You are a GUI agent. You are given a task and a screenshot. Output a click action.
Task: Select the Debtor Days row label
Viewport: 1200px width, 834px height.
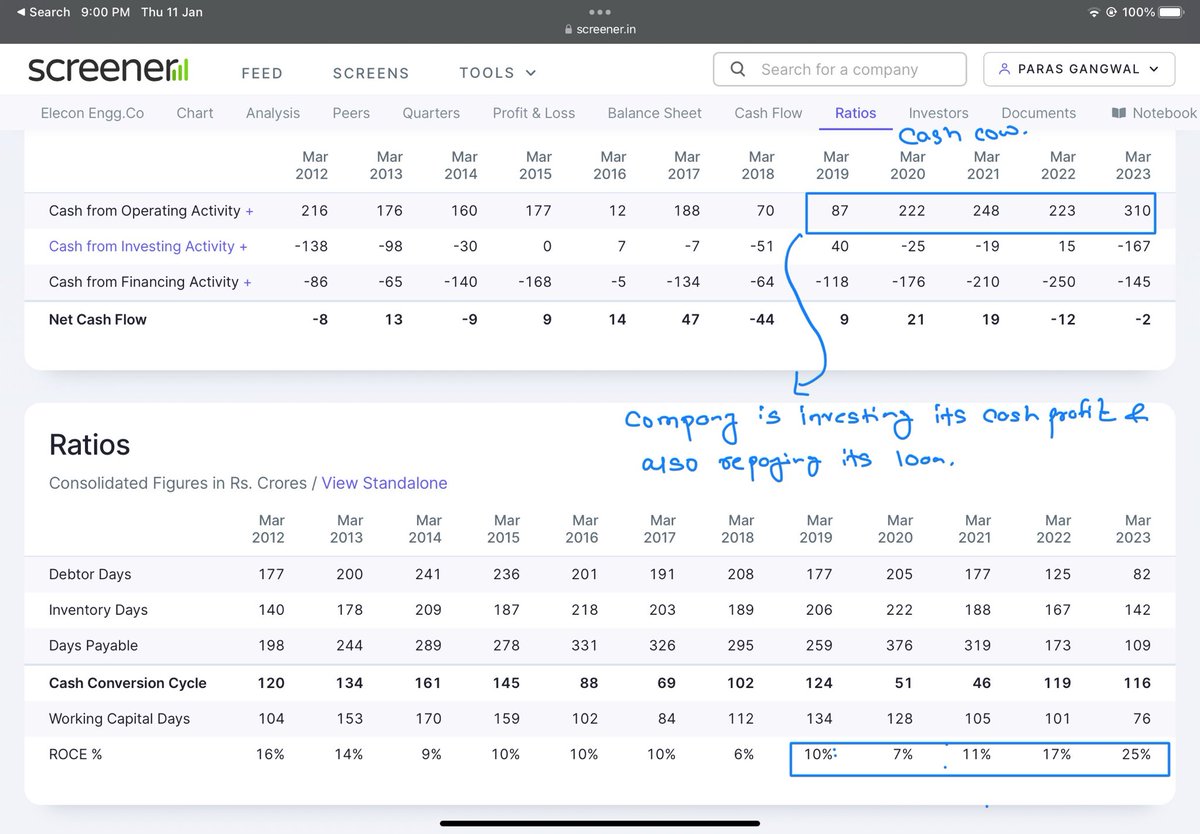[90, 575]
